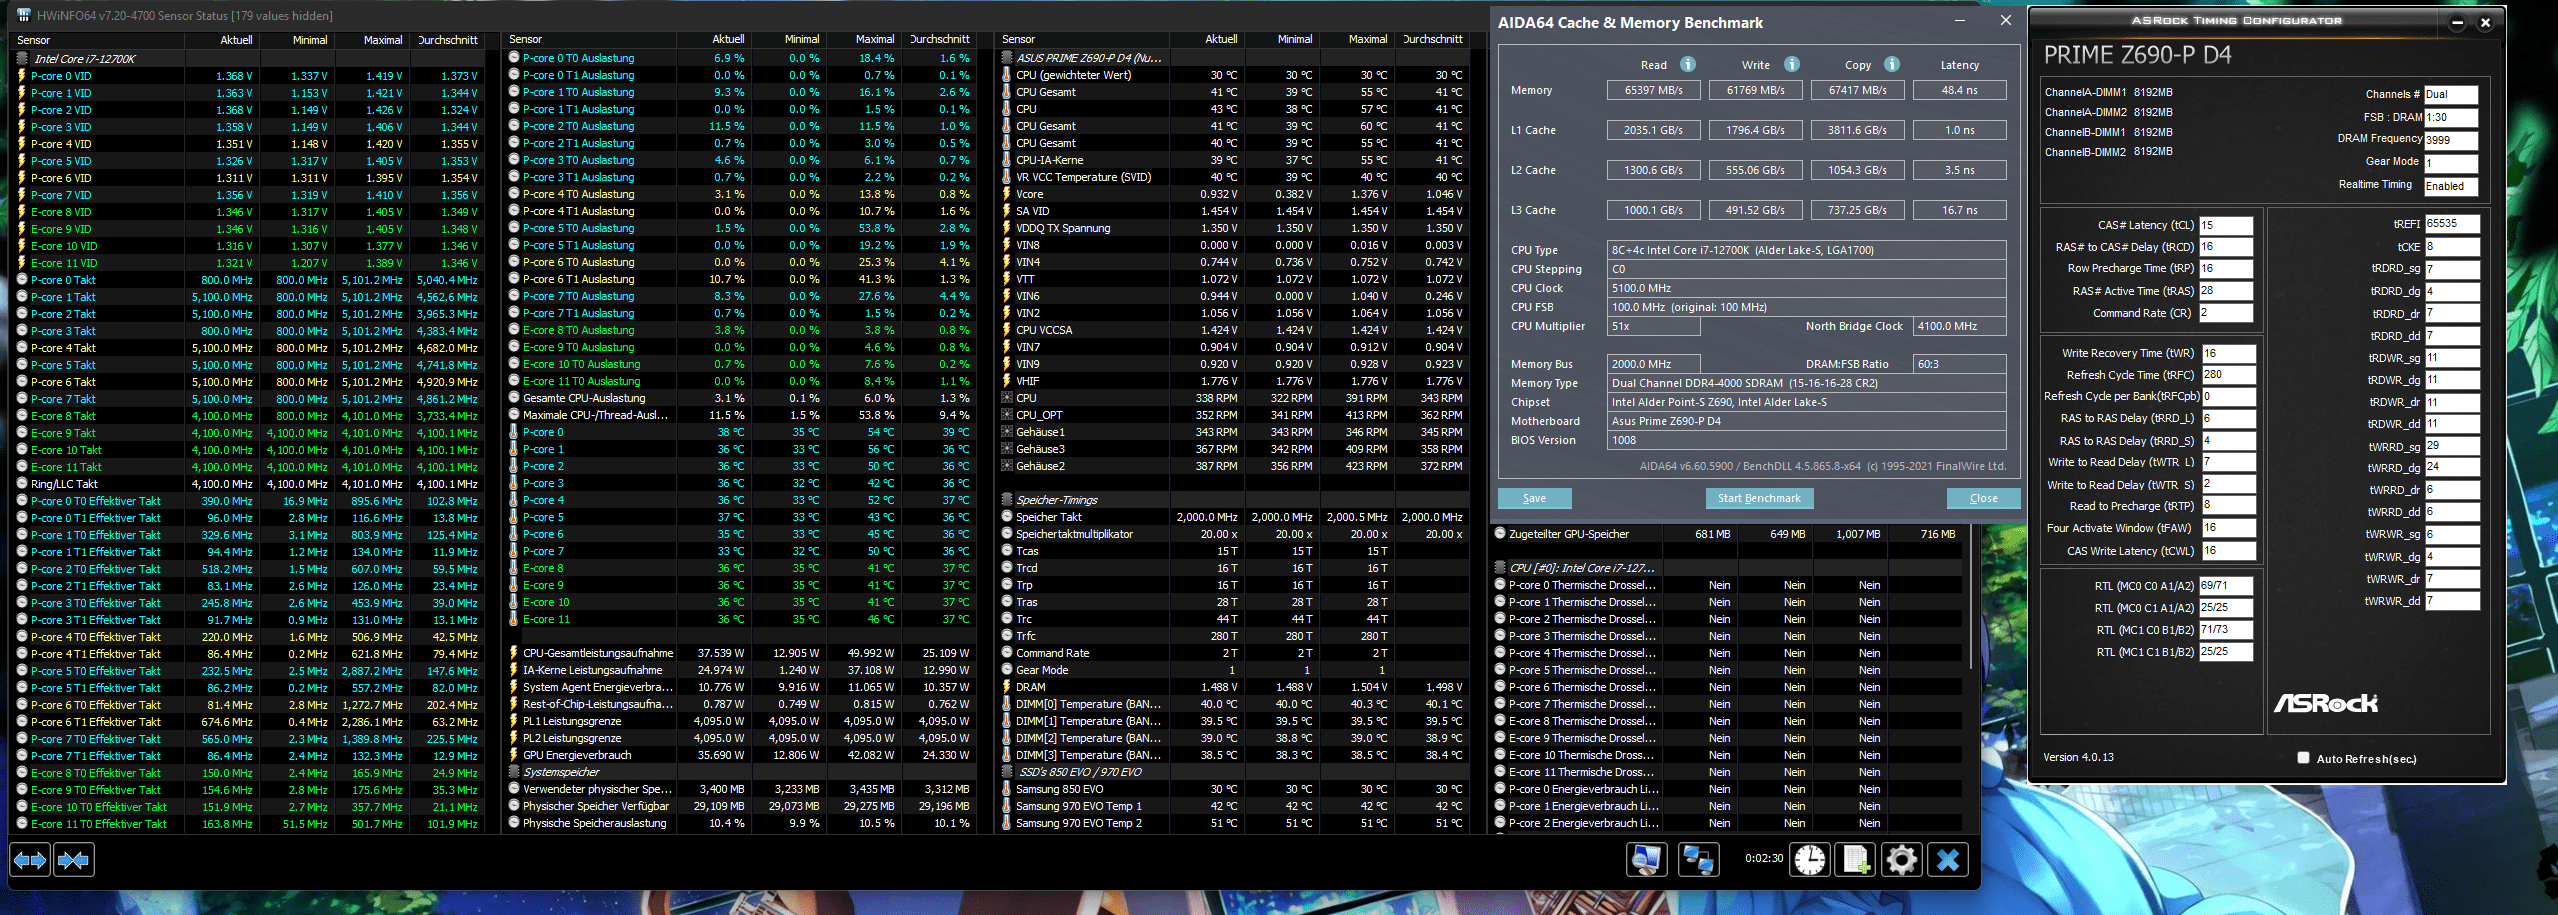Click the clock icon beside P-core 0 Takt

tap(22, 280)
